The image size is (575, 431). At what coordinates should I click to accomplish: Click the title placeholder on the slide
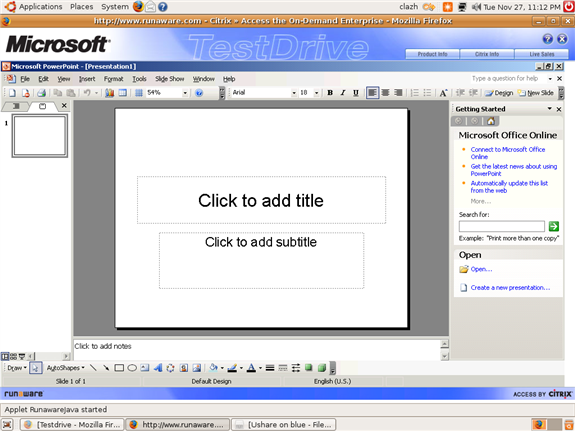(x=261, y=200)
